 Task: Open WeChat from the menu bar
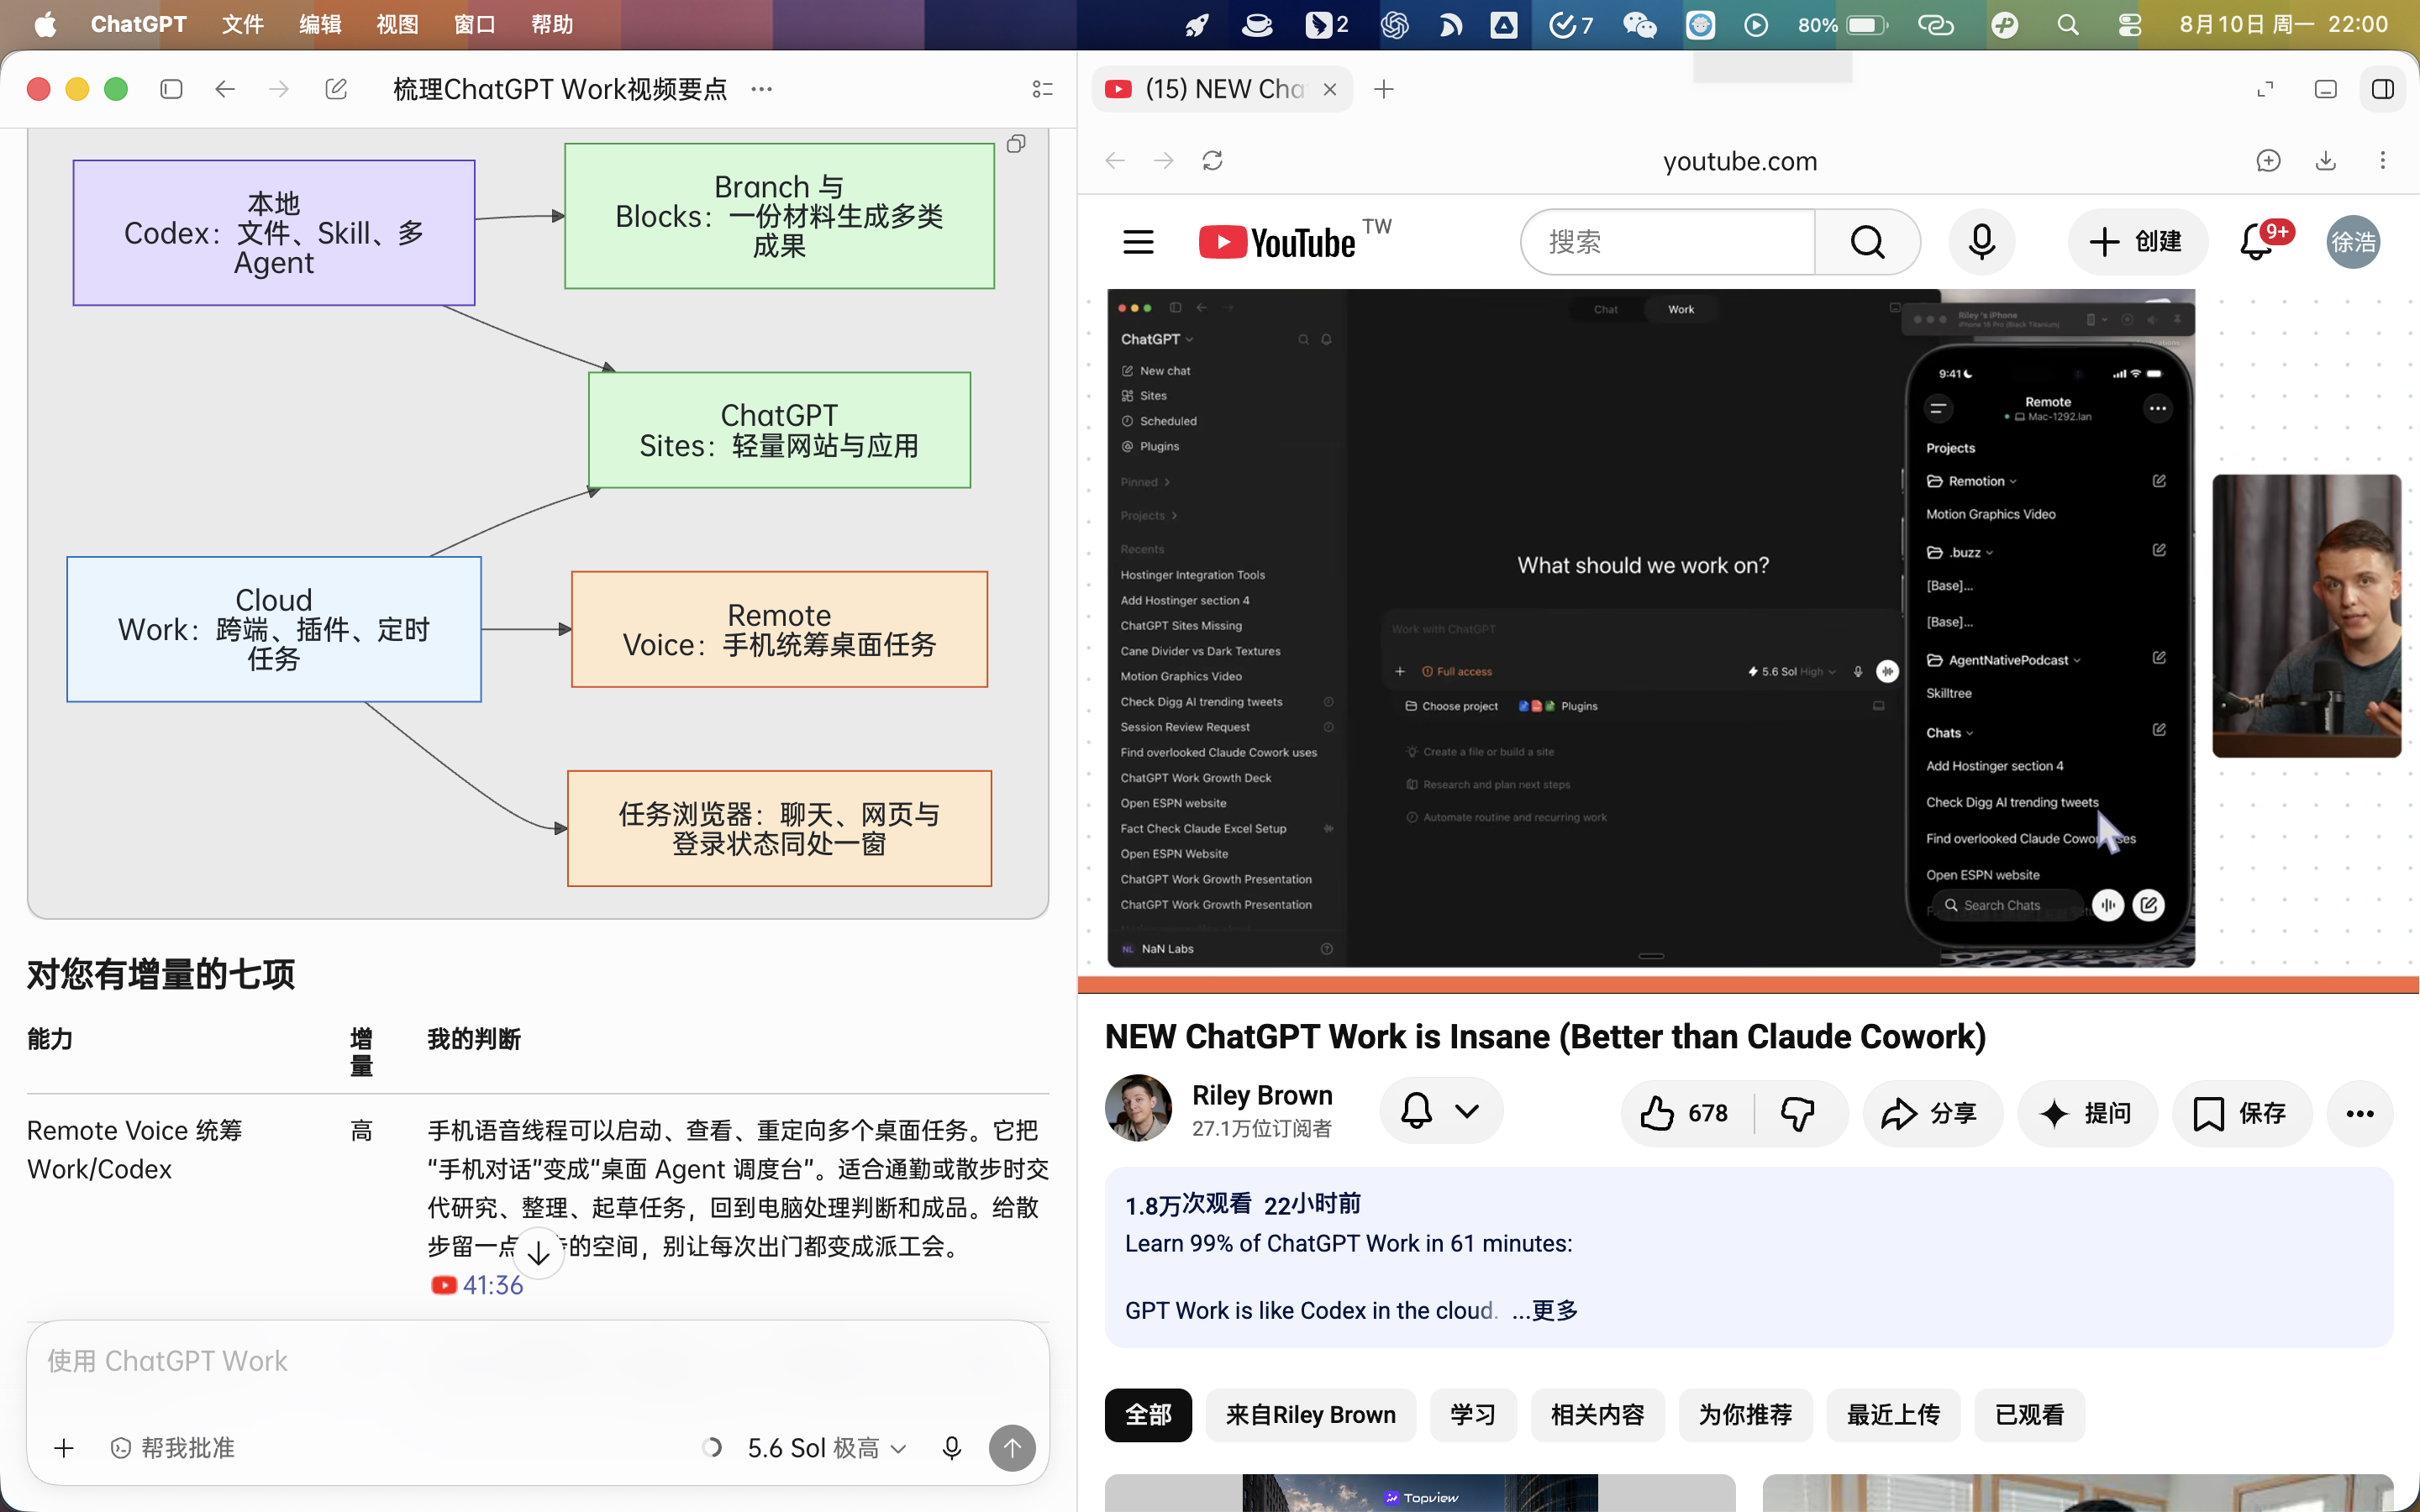[x=1640, y=25]
